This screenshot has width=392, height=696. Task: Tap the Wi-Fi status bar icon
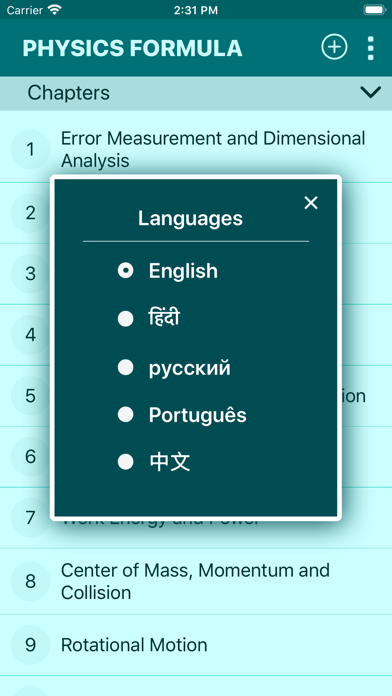pyautogui.click(x=55, y=10)
